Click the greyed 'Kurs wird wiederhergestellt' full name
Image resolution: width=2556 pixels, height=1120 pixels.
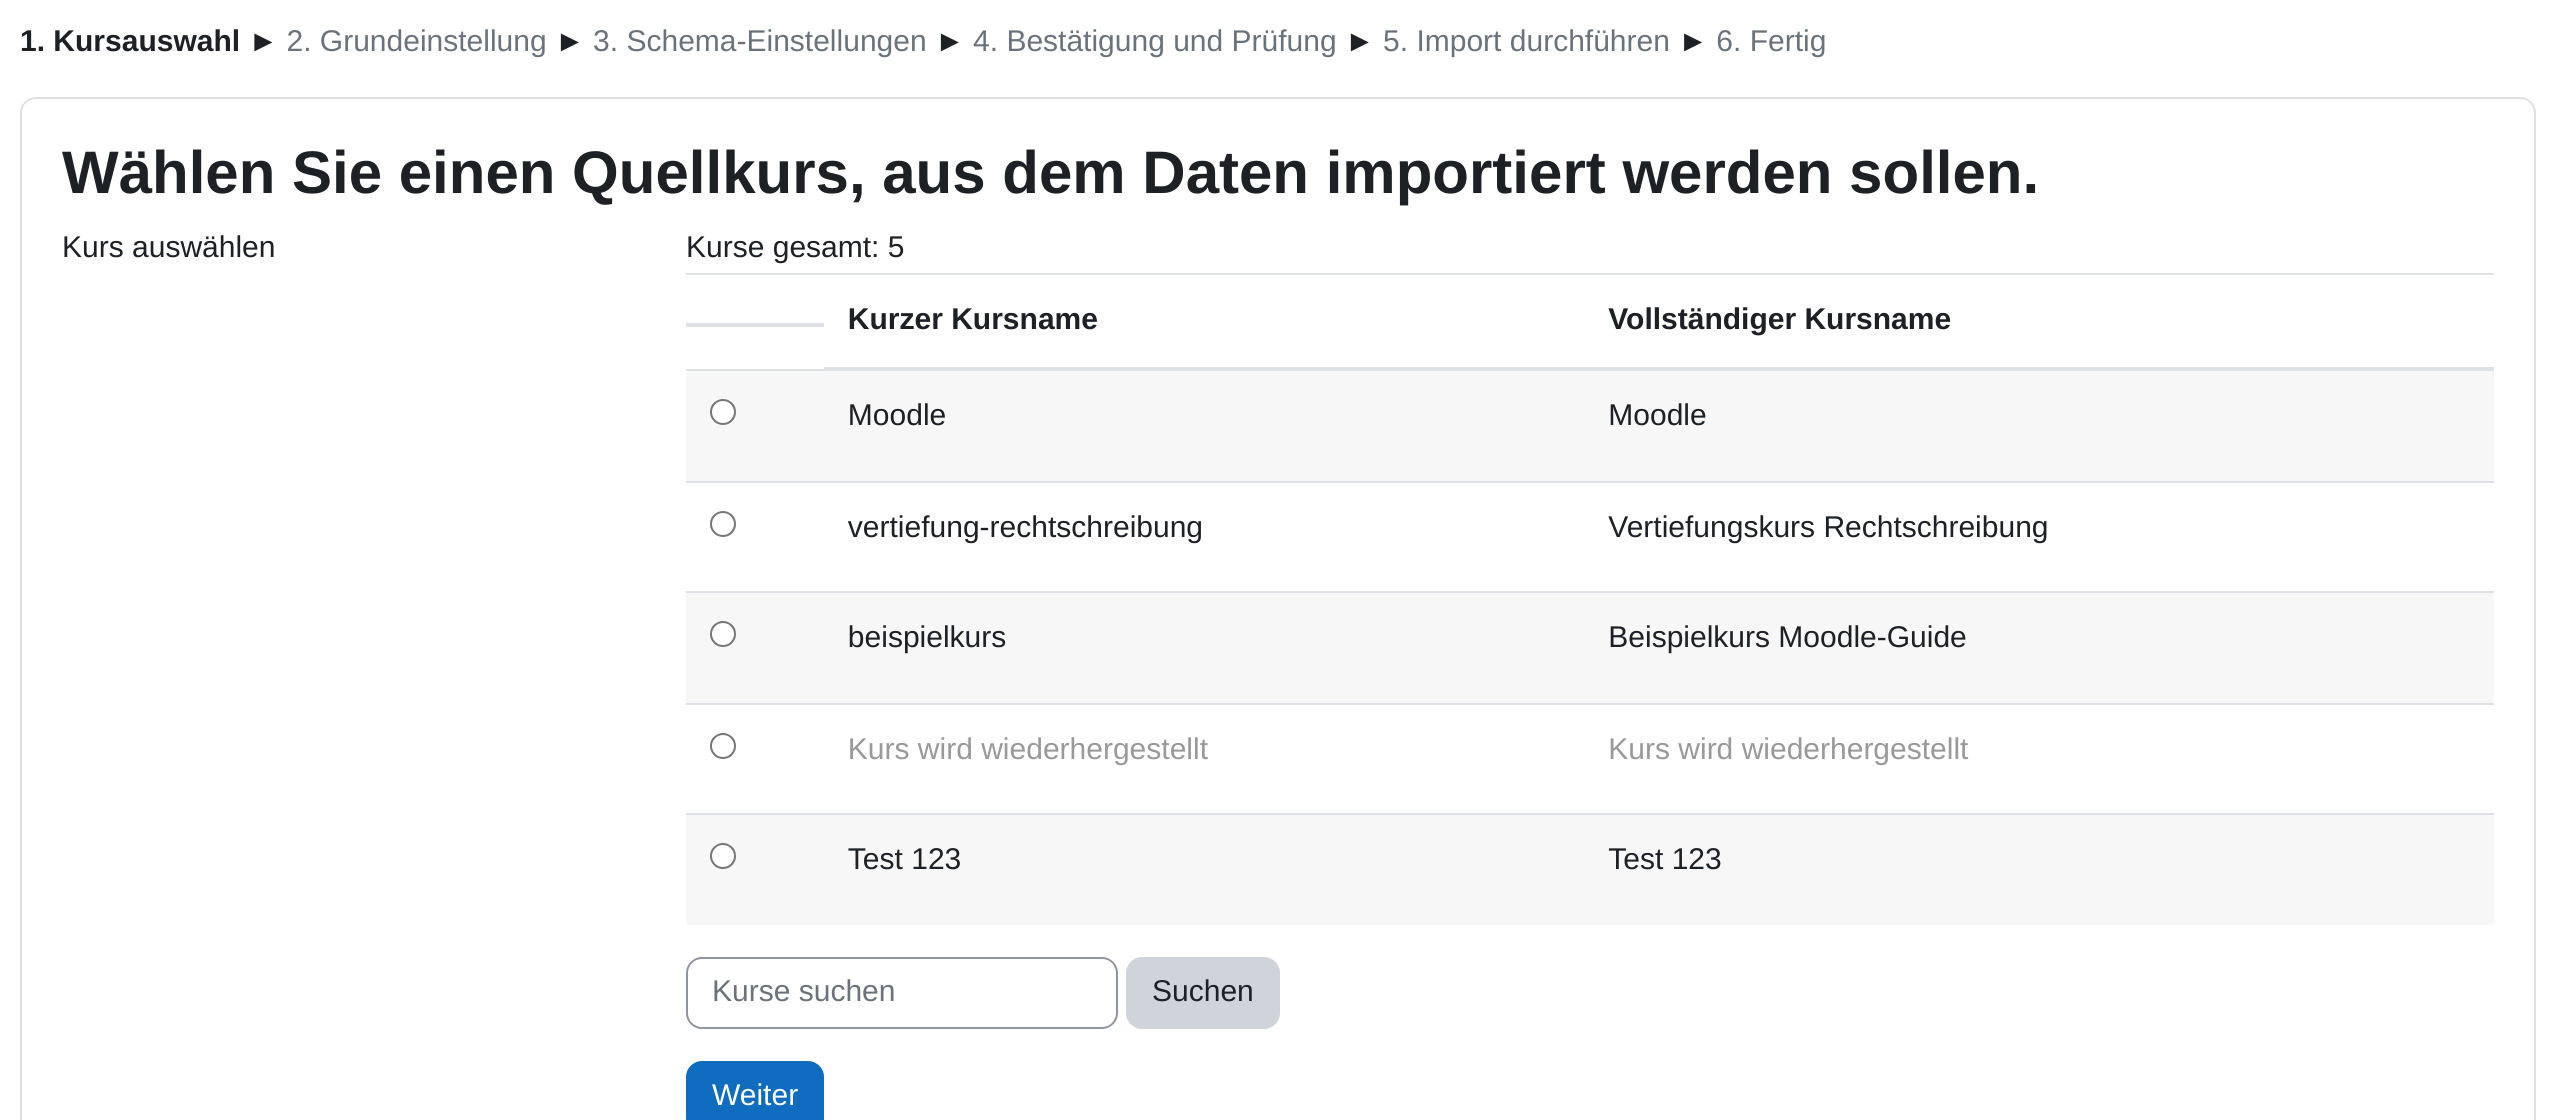1788,749
